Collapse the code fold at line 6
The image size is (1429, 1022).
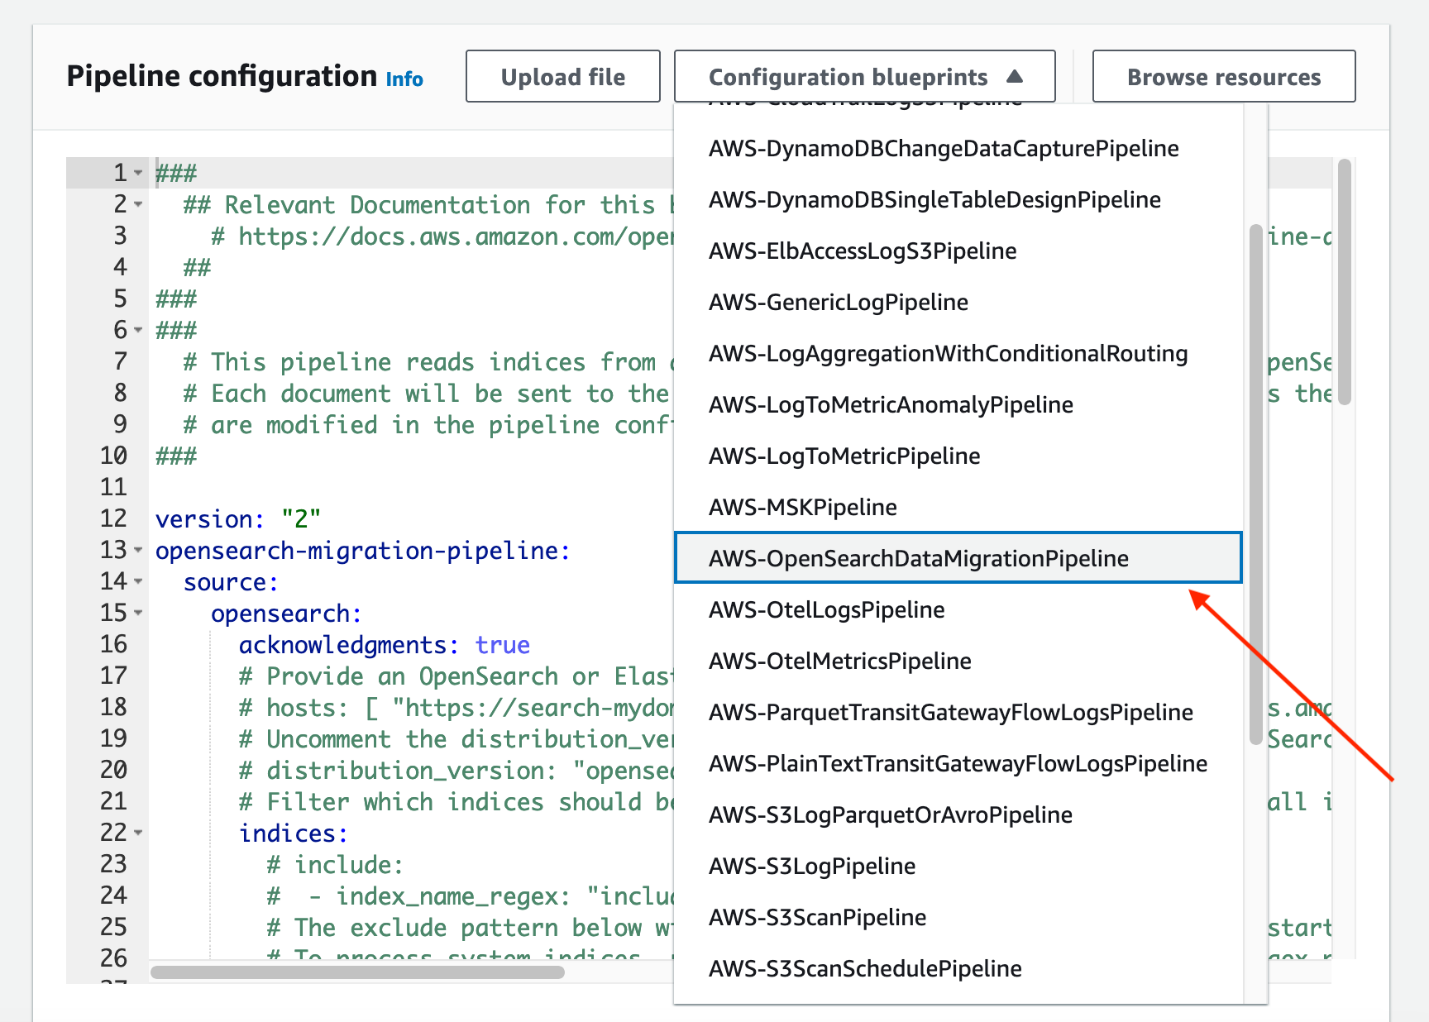(x=139, y=330)
